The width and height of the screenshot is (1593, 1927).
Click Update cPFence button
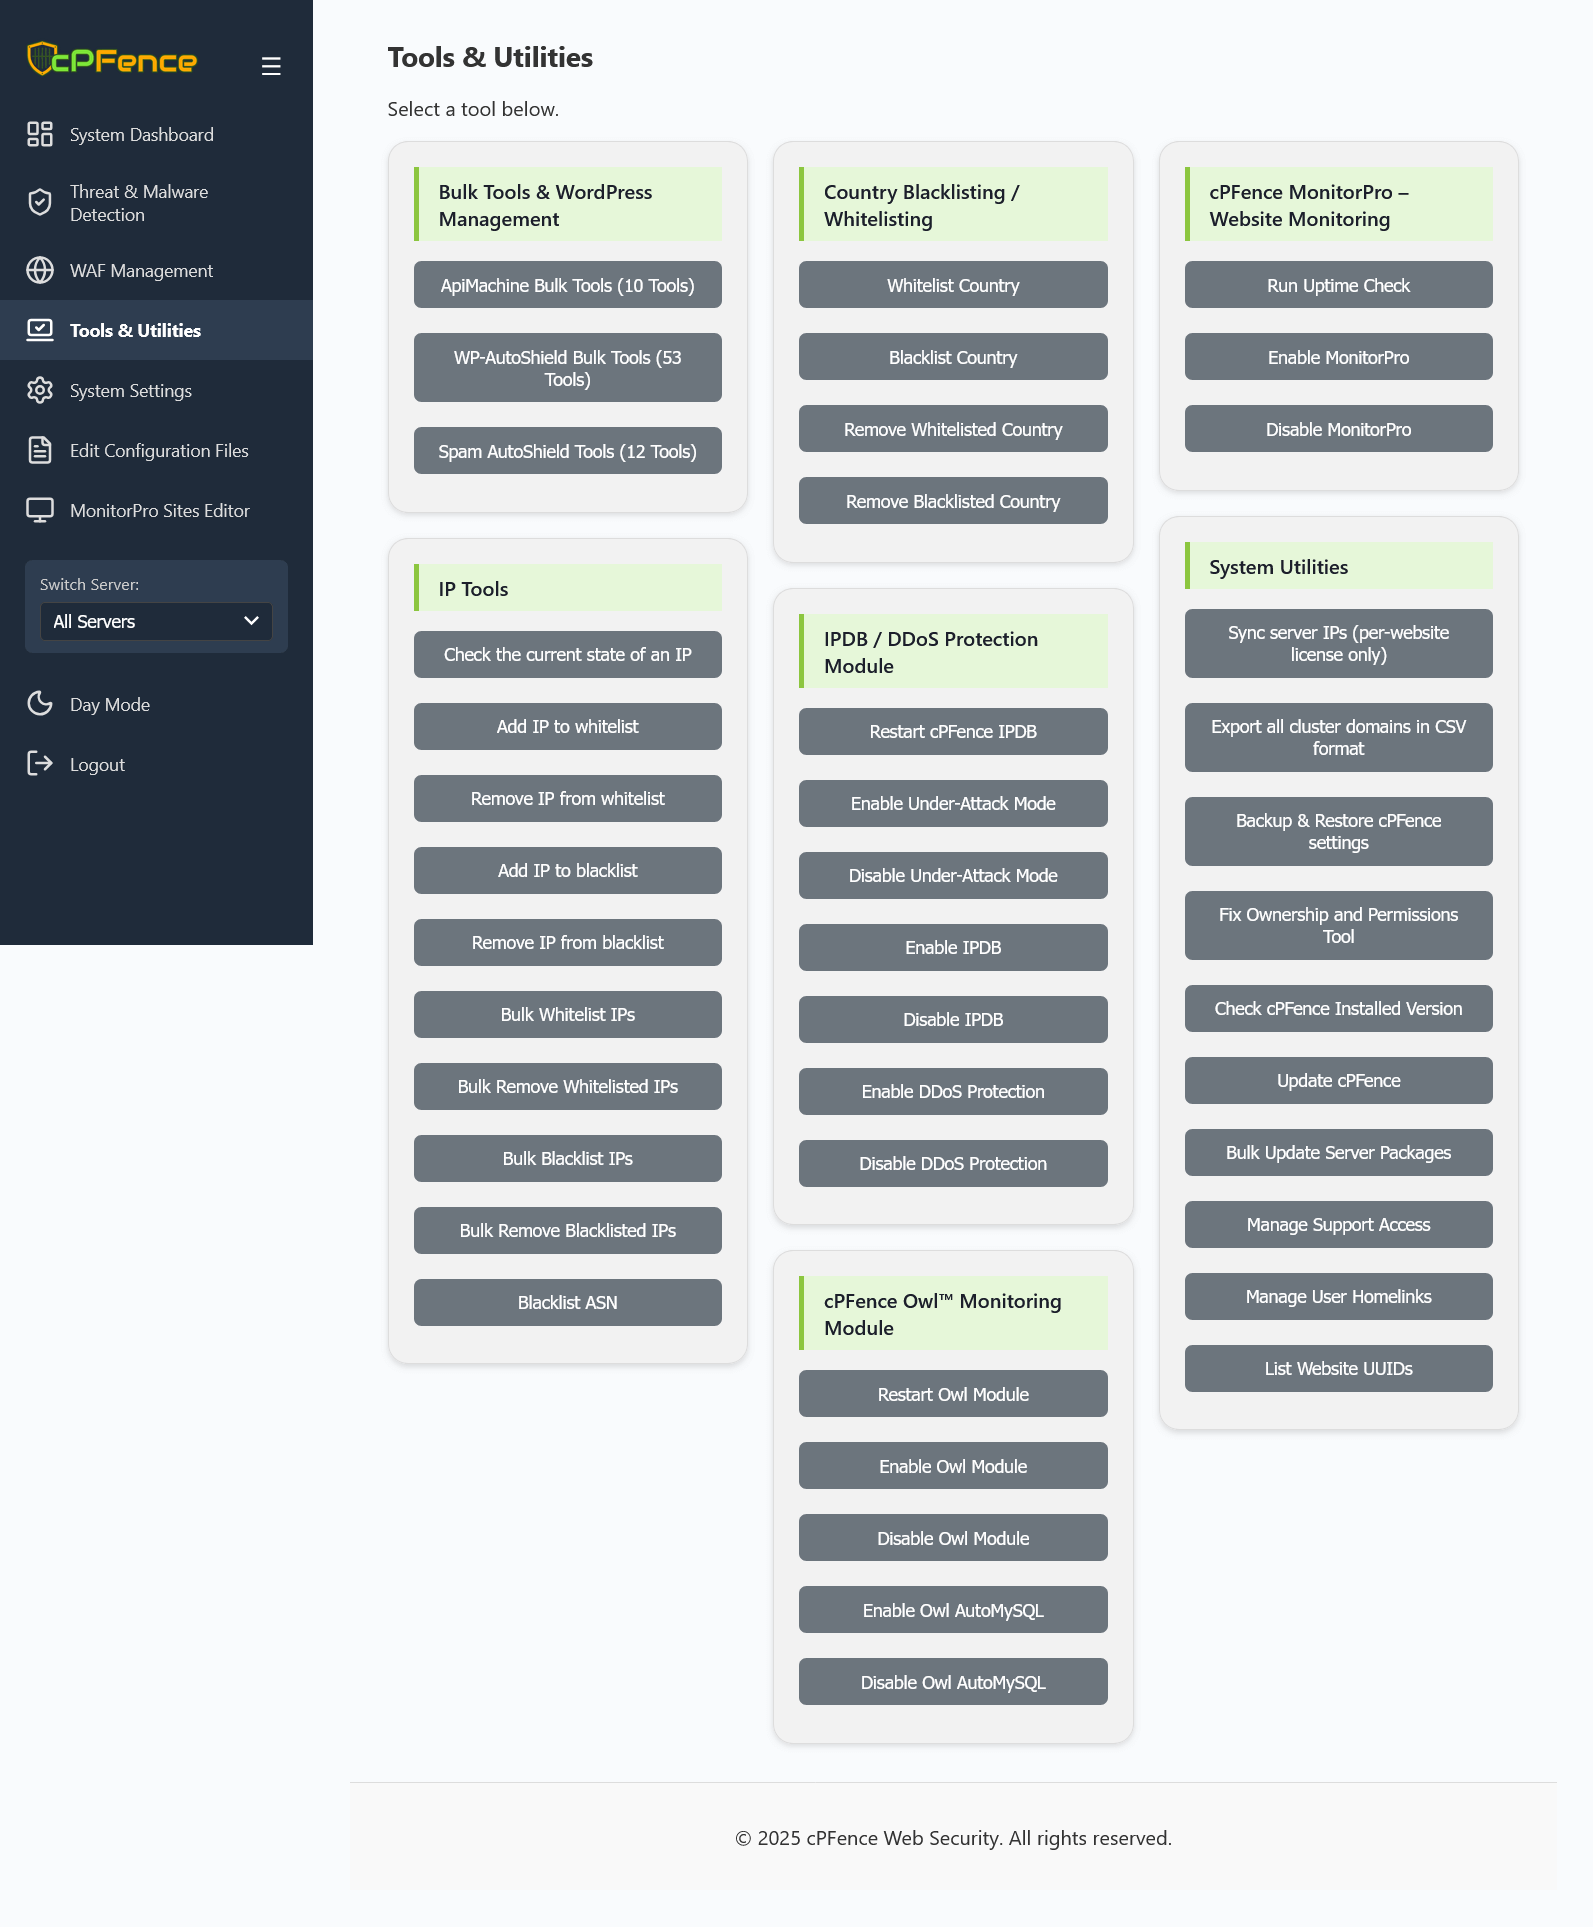click(1338, 1080)
